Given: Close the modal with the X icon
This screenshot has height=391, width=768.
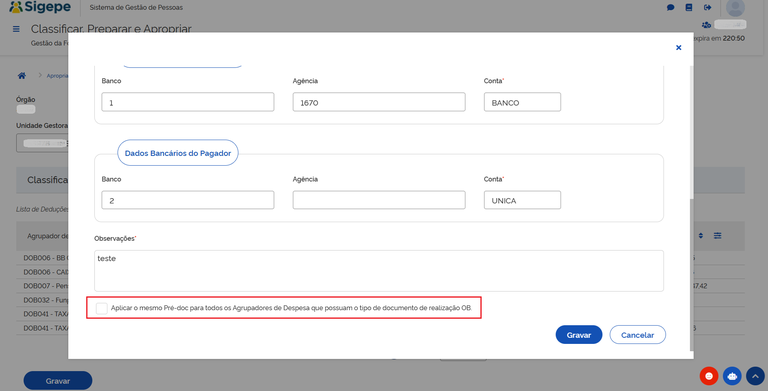Looking at the screenshot, I should pos(678,48).
